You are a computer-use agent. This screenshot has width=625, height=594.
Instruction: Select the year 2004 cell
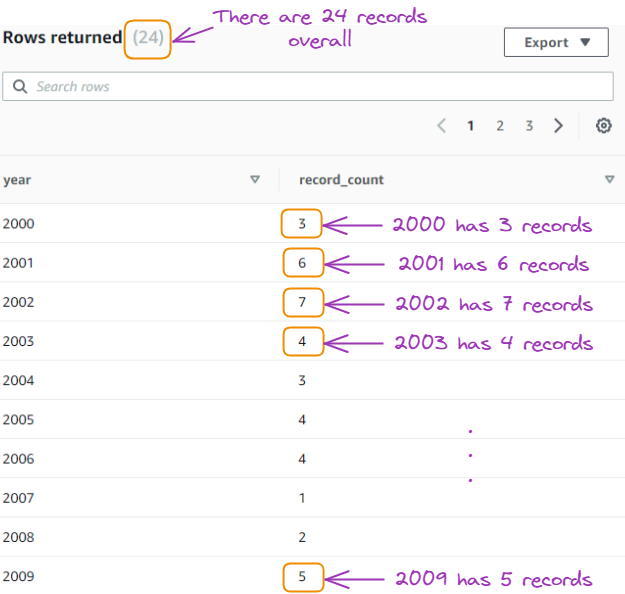coord(19,380)
